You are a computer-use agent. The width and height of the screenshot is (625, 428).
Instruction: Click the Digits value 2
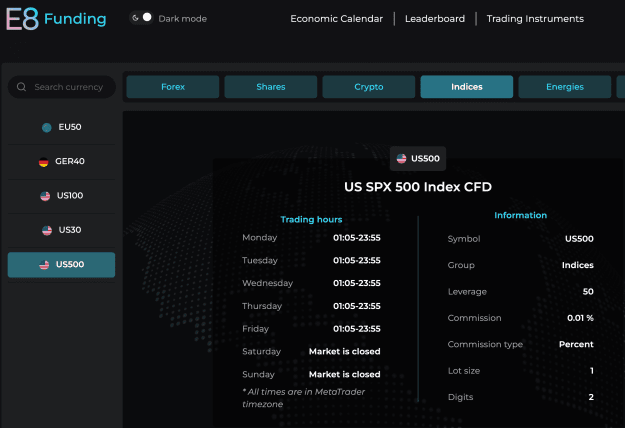tap(591, 397)
